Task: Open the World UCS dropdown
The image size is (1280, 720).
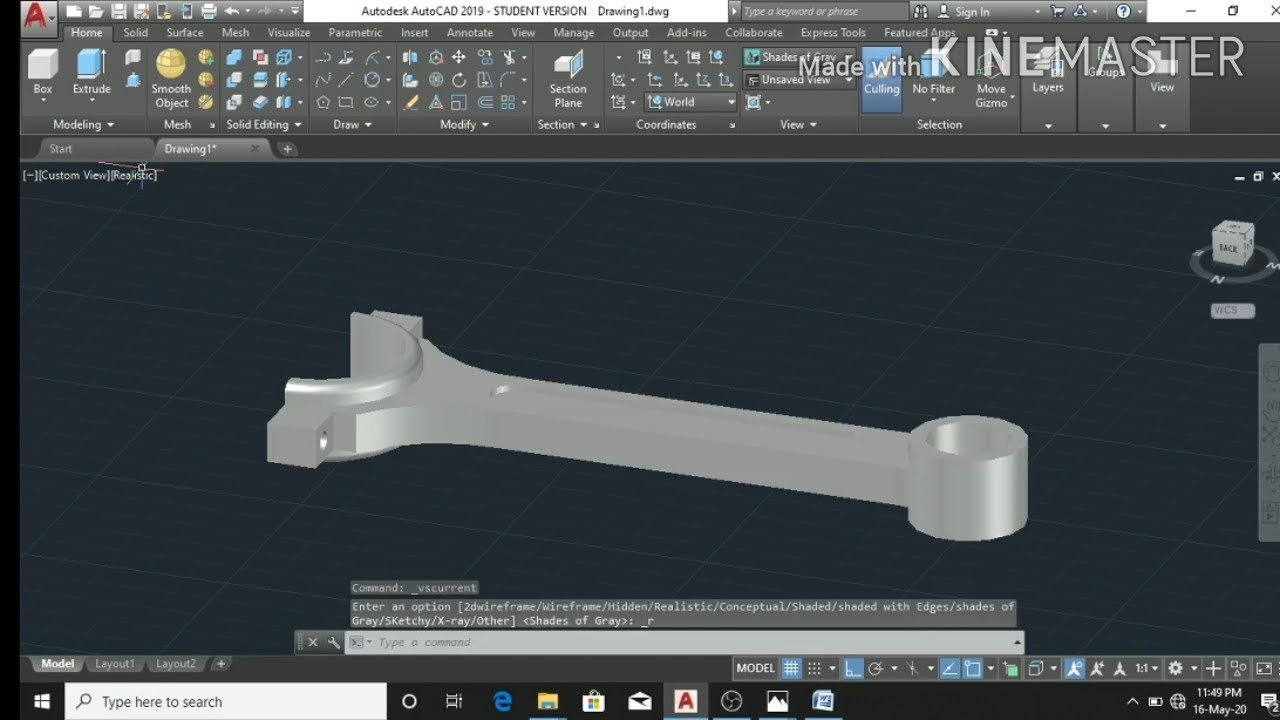Action: pos(690,102)
